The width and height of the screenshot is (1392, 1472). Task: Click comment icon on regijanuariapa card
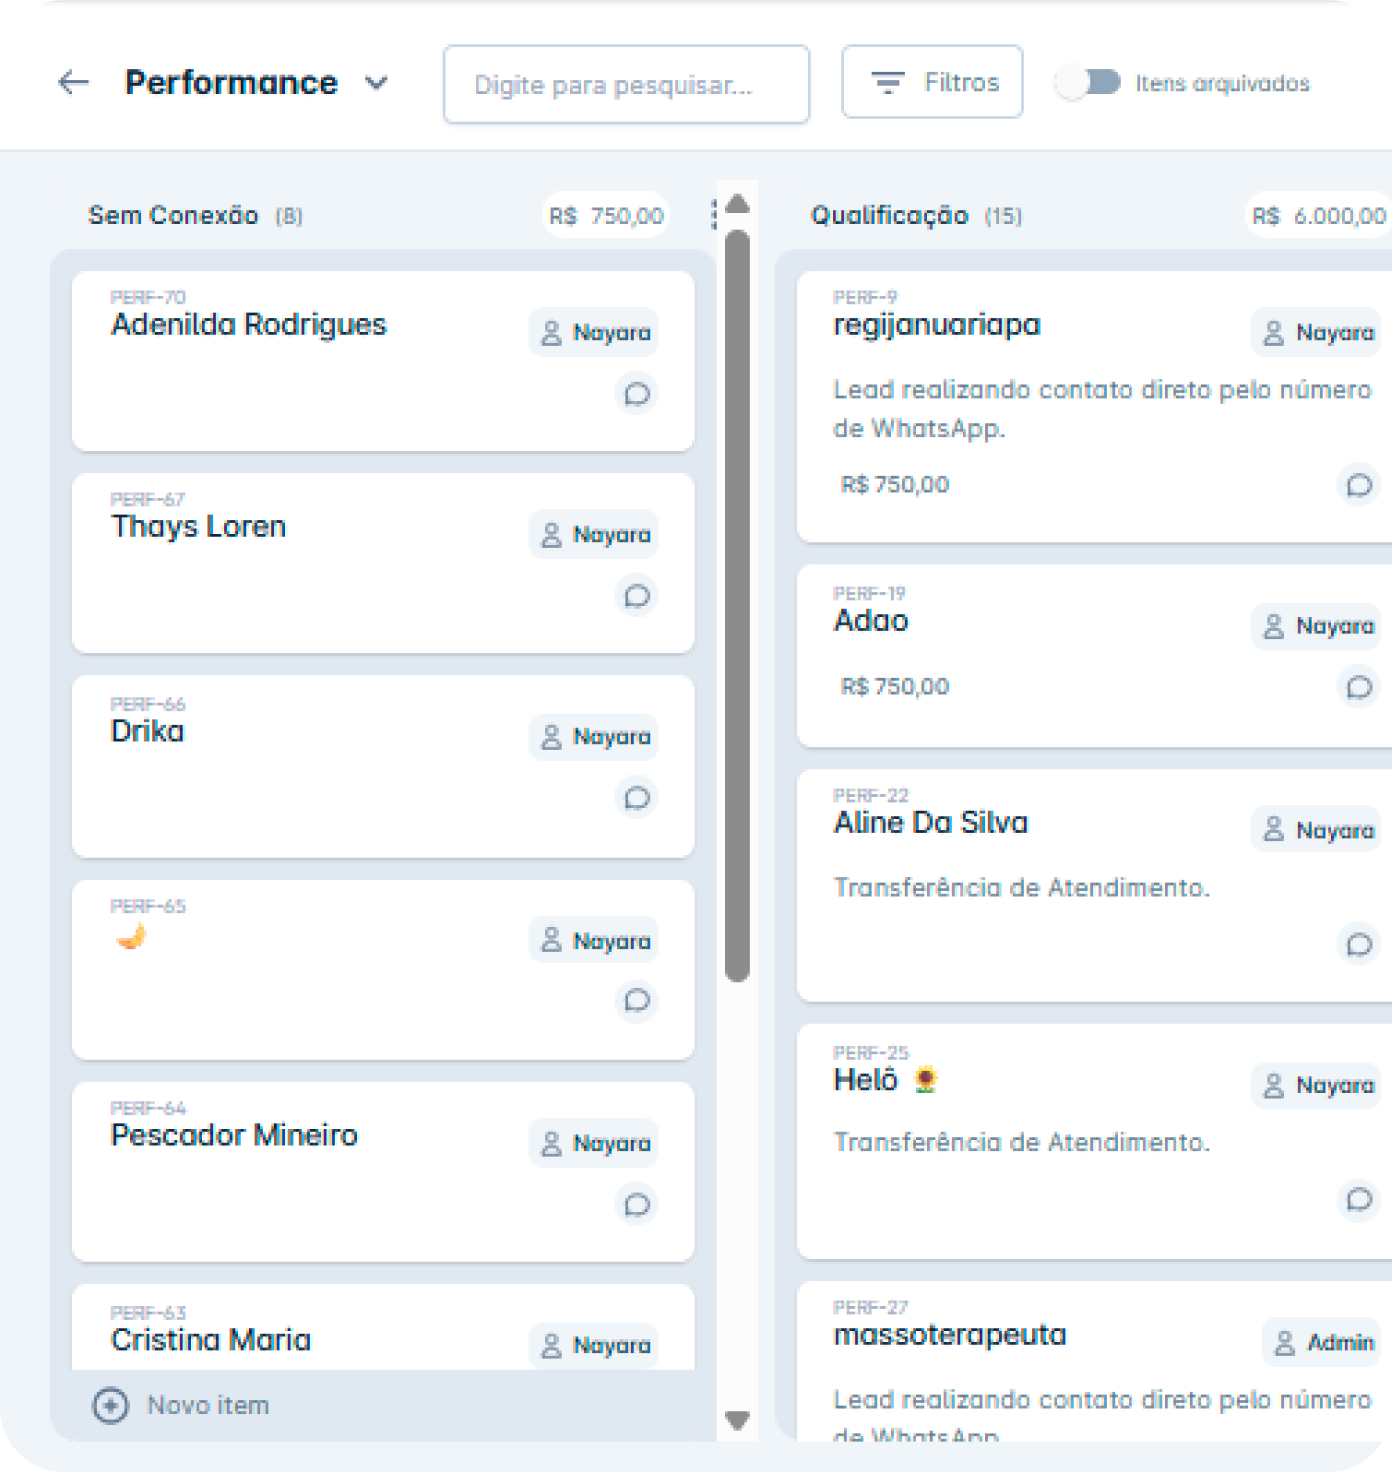tap(1358, 485)
